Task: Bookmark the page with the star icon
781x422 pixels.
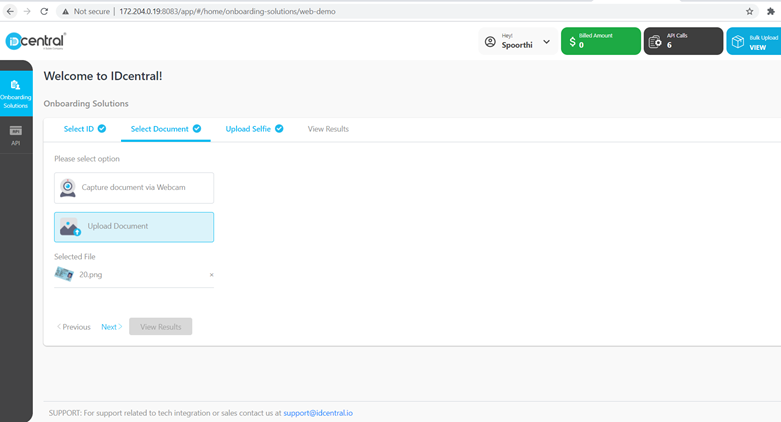Action: [750, 11]
